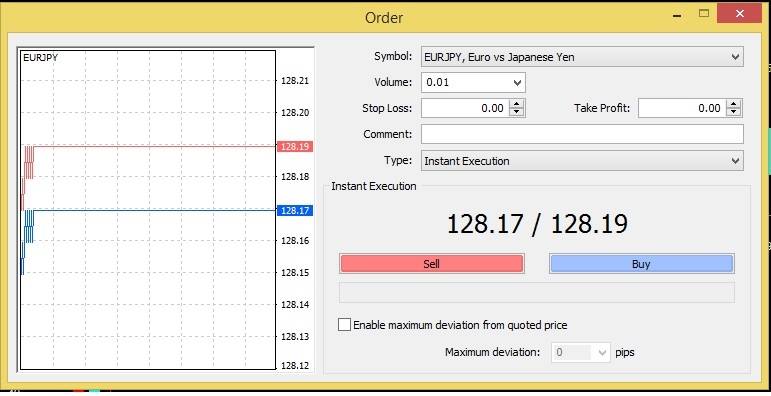This screenshot has width=771, height=396.
Task: Expand the Maximum deviation pips dropdown
Action: [x=602, y=352]
